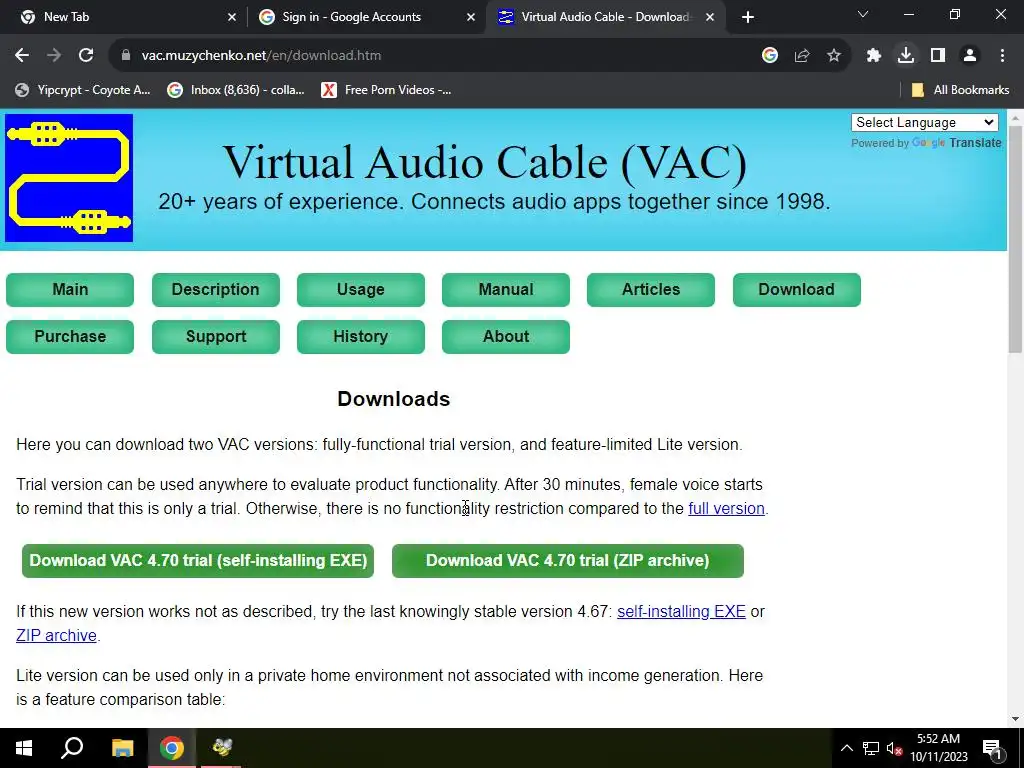Click the browser forward arrow
Image resolution: width=1024 pixels, height=768 pixels.
tap(54, 56)
